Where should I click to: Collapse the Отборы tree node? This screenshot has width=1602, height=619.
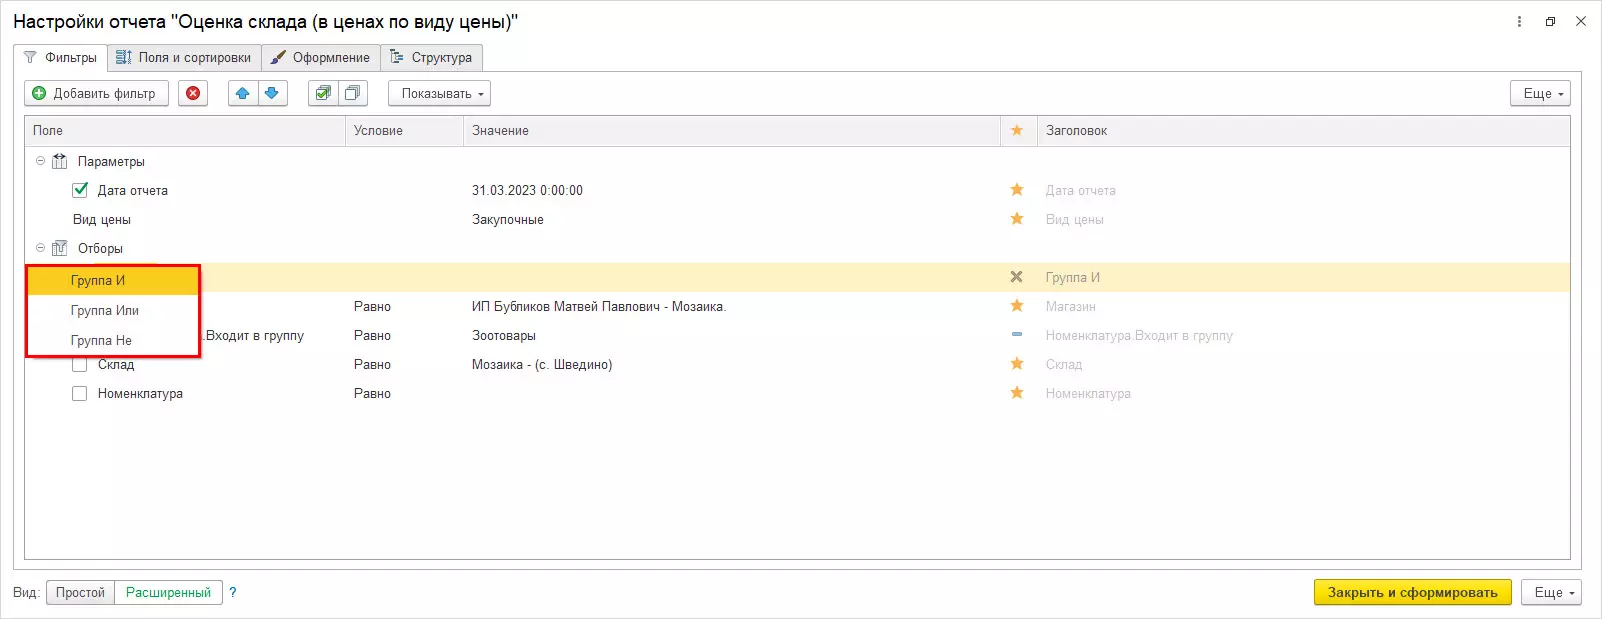click(x=41, y=248)
